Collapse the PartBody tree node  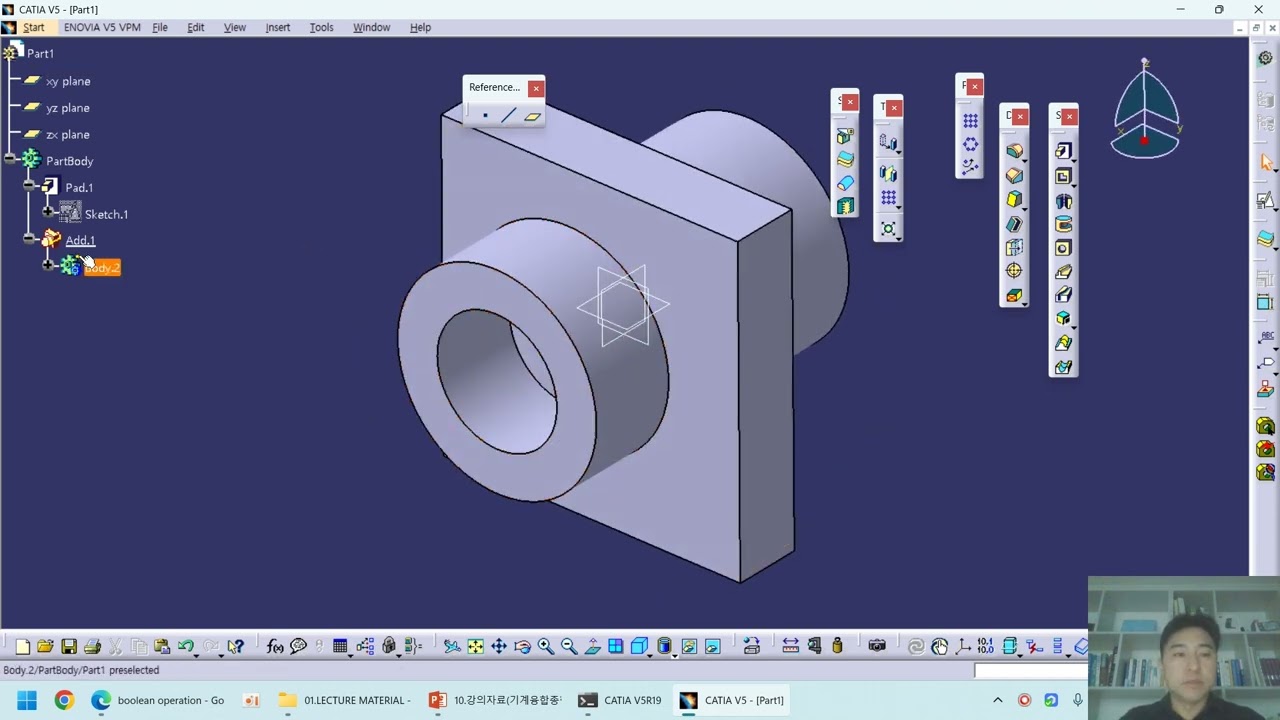click(10, 158)
